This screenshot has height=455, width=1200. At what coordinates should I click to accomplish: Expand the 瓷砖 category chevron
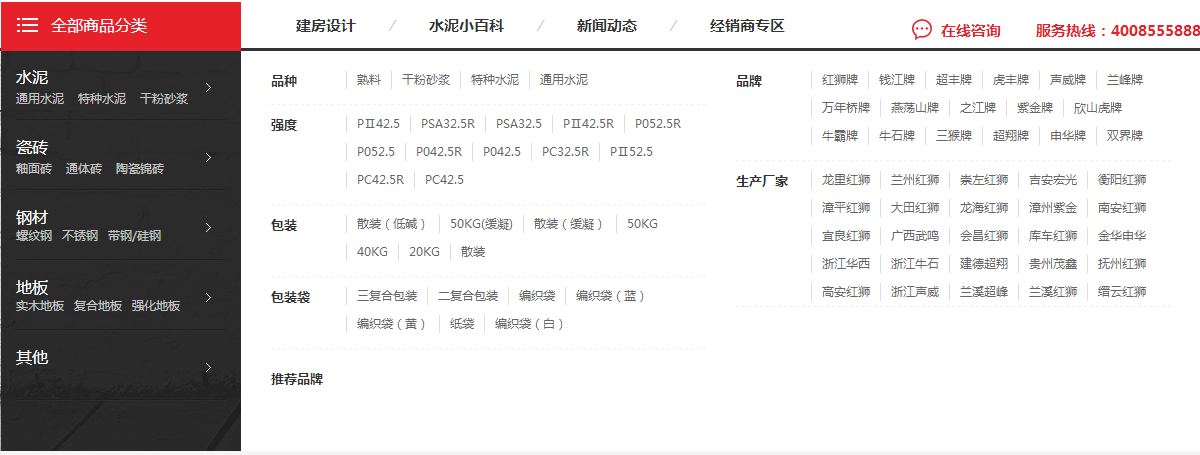tap(208, 157)
